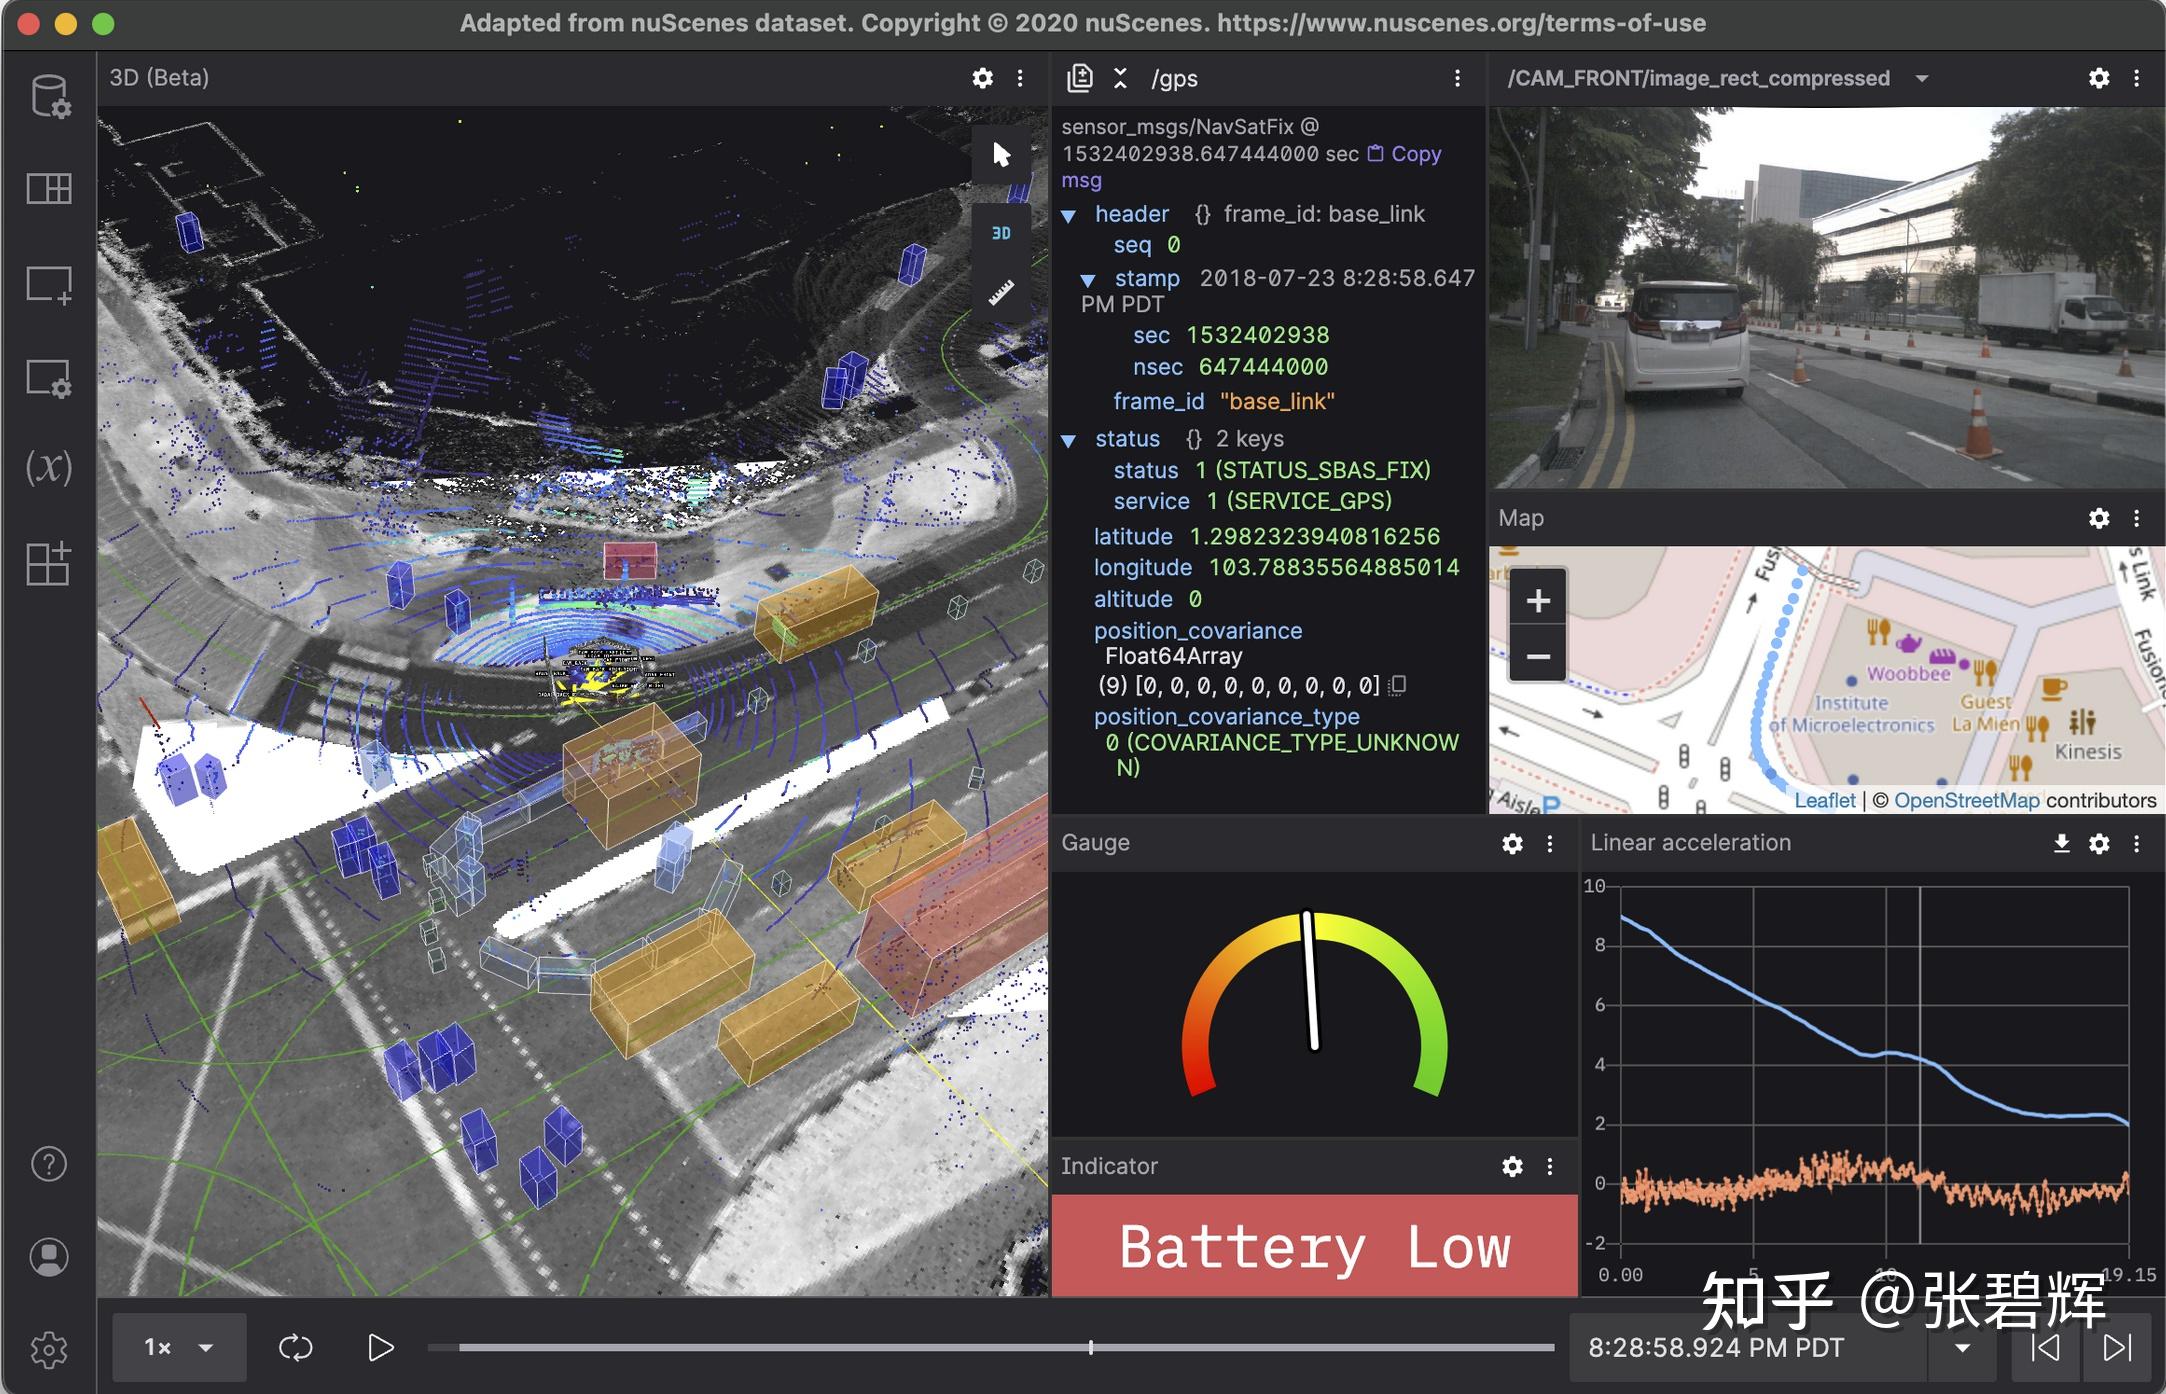The width and height of the screenshot is (2166, 1394).
Task: Click the playback timeline scrubber bar
Action: click(x=990, y=1347)
